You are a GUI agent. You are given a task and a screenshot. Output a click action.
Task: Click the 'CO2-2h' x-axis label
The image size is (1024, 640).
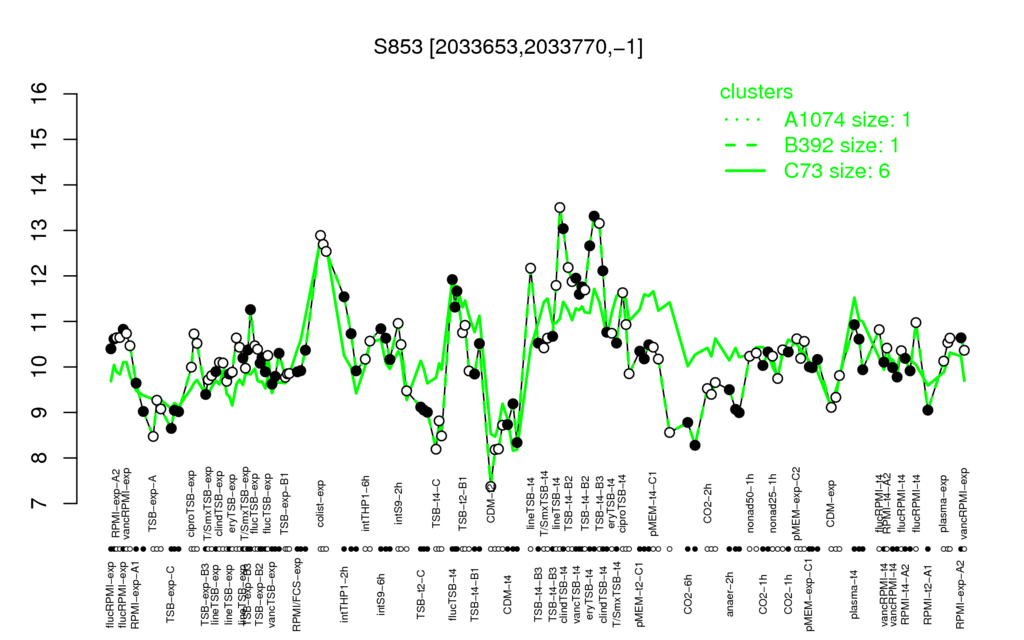pyautogui.click(x=708, y=504)
